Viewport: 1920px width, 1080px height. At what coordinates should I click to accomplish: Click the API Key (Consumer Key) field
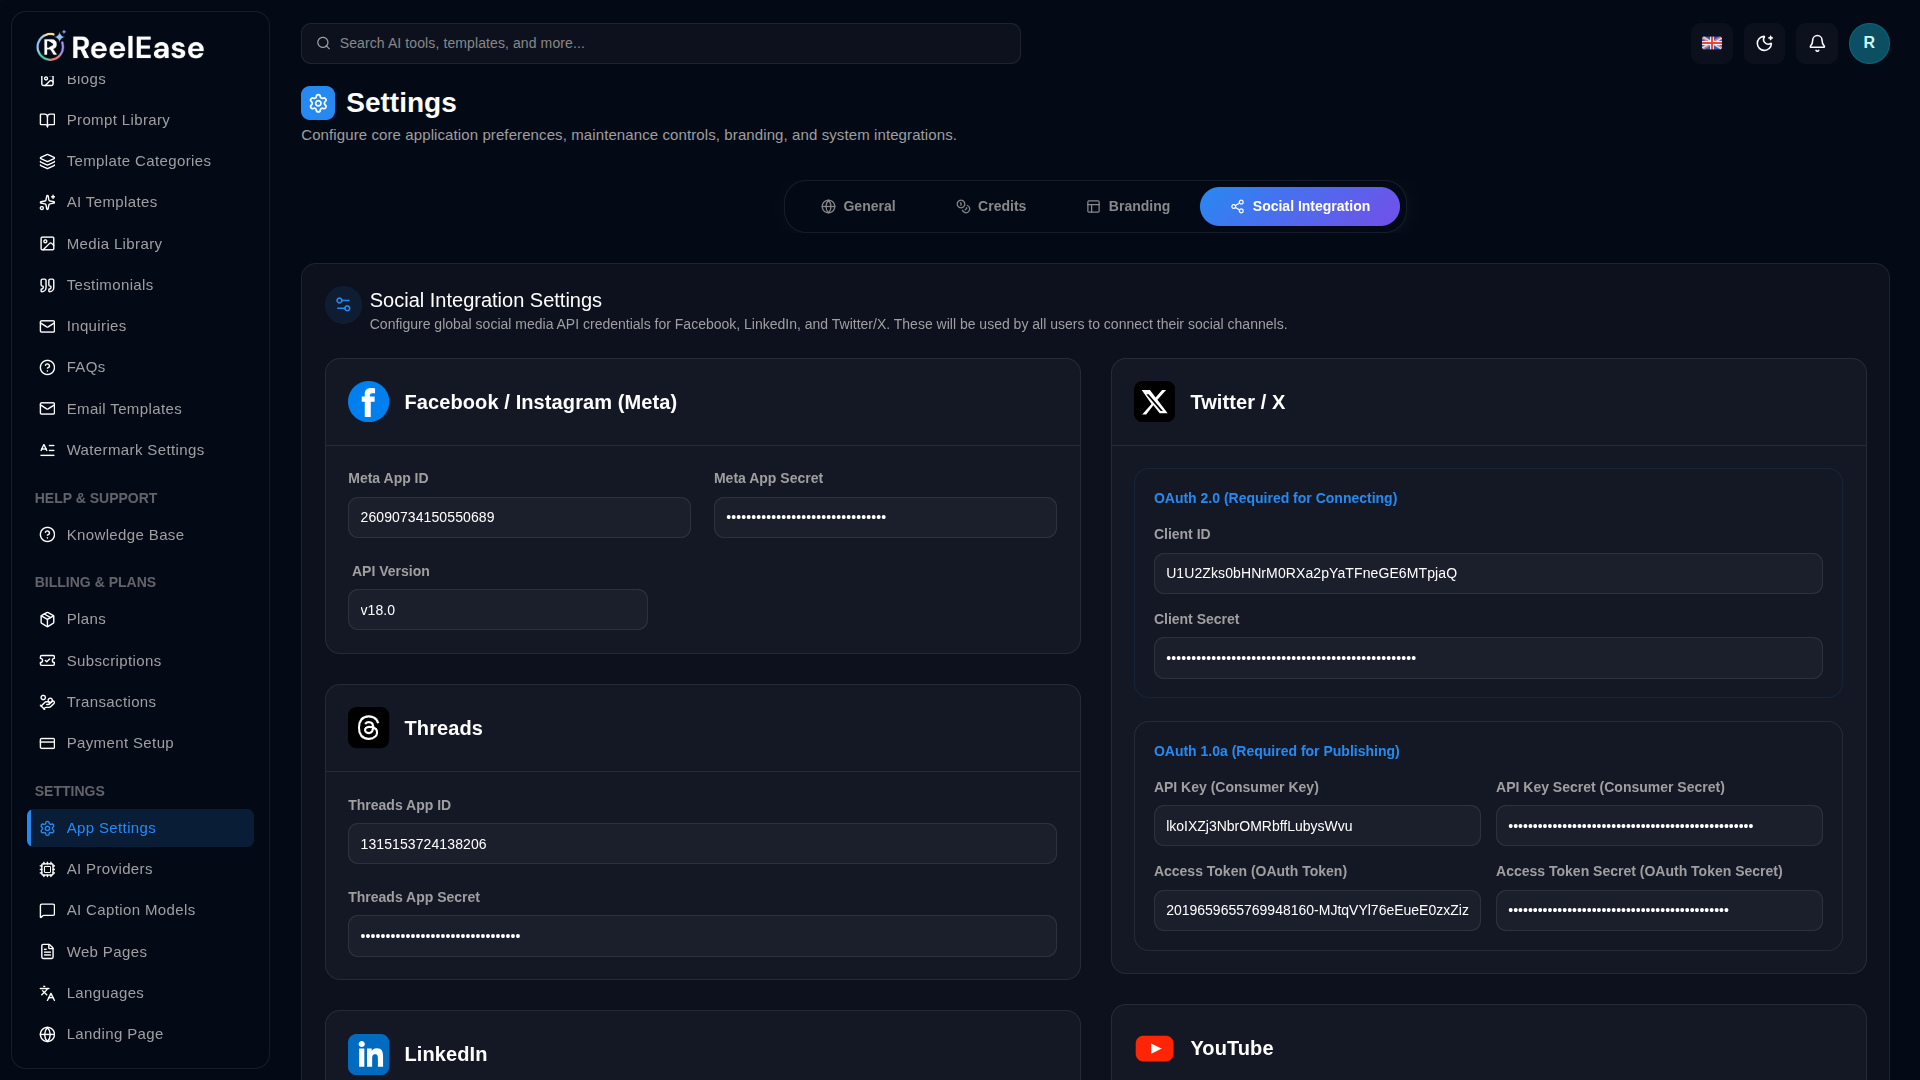click(1317, 826)
